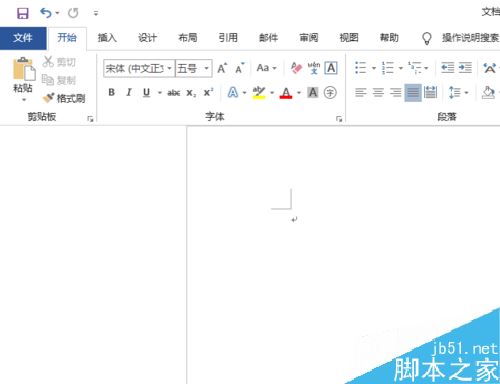Center-align the text
The width and height of the screenshot is (500, 384).
click(378, 92)
